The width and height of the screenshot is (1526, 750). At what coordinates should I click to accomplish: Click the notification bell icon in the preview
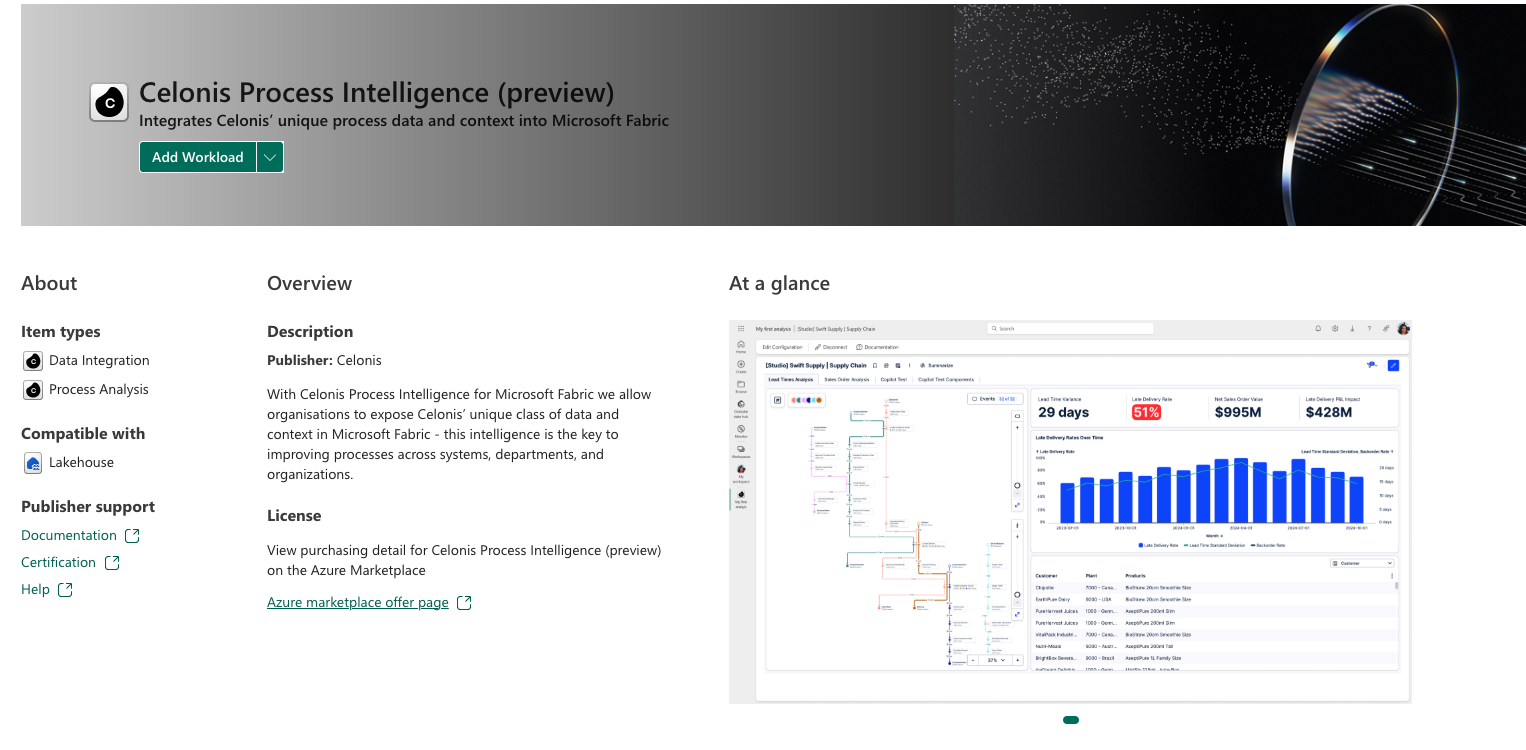[x=1318, y=328]
